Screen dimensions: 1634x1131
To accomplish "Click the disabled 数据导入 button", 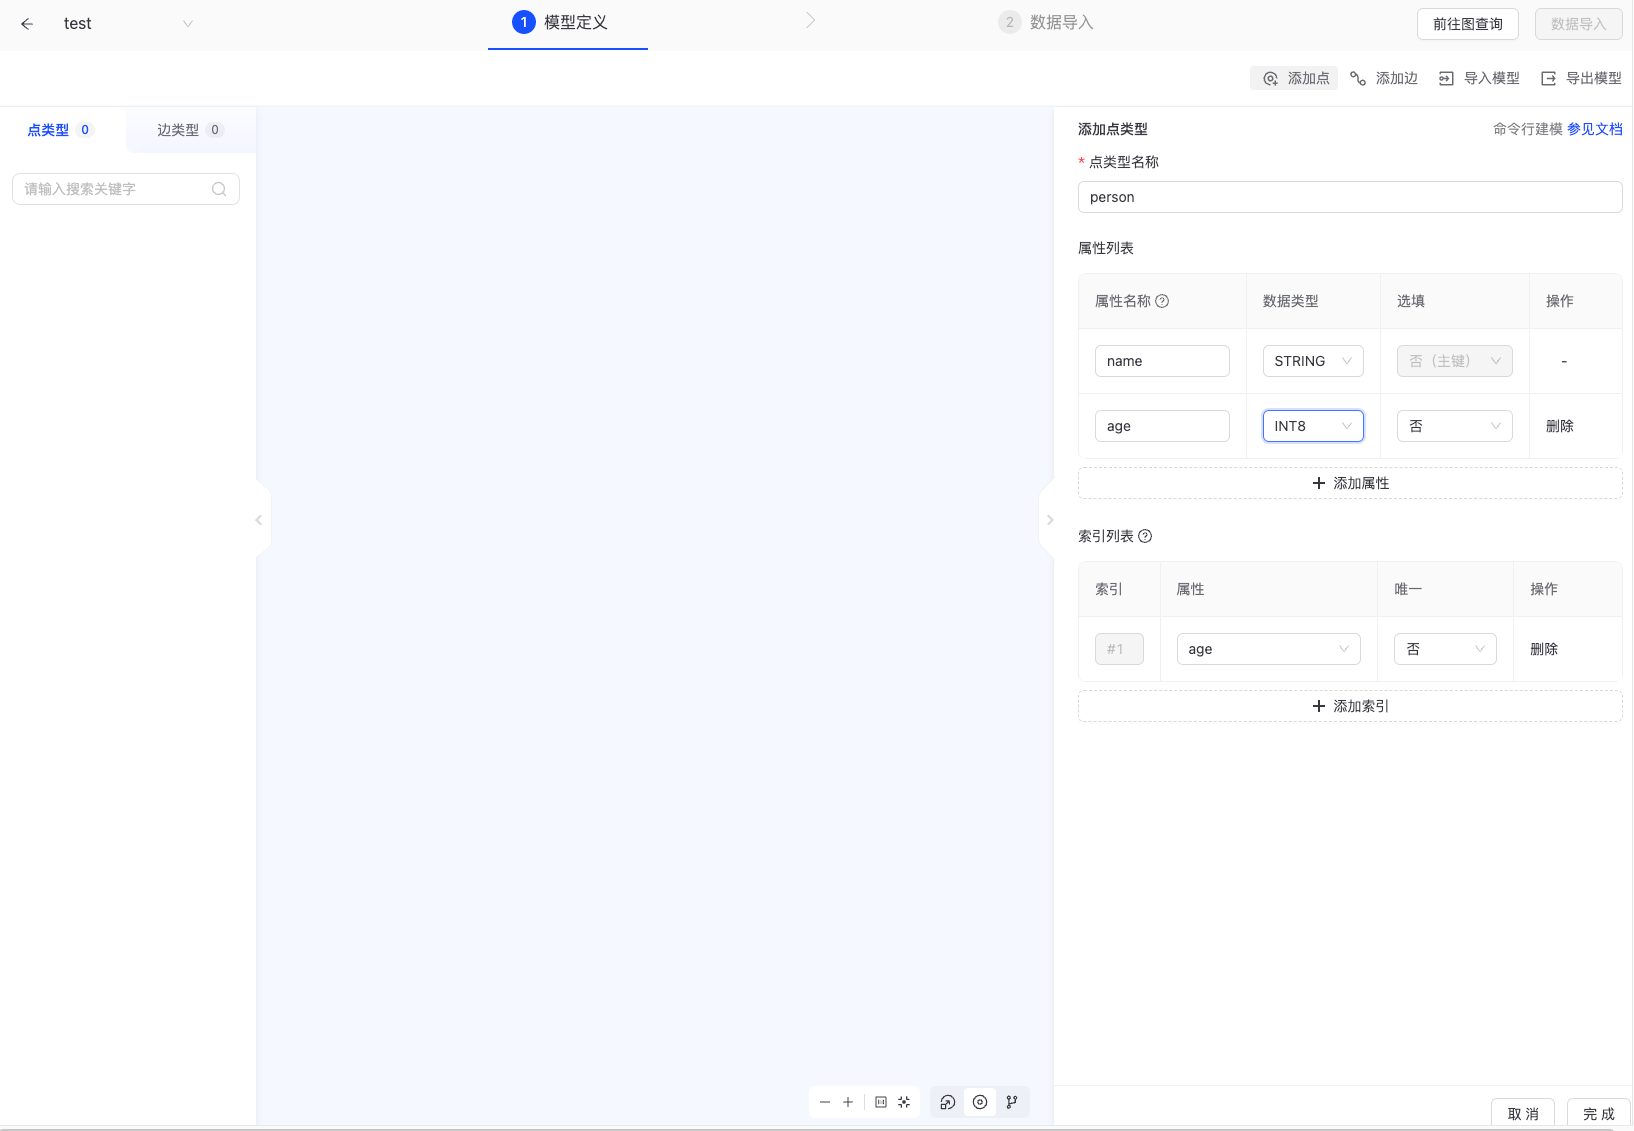I will point(1578,24).
